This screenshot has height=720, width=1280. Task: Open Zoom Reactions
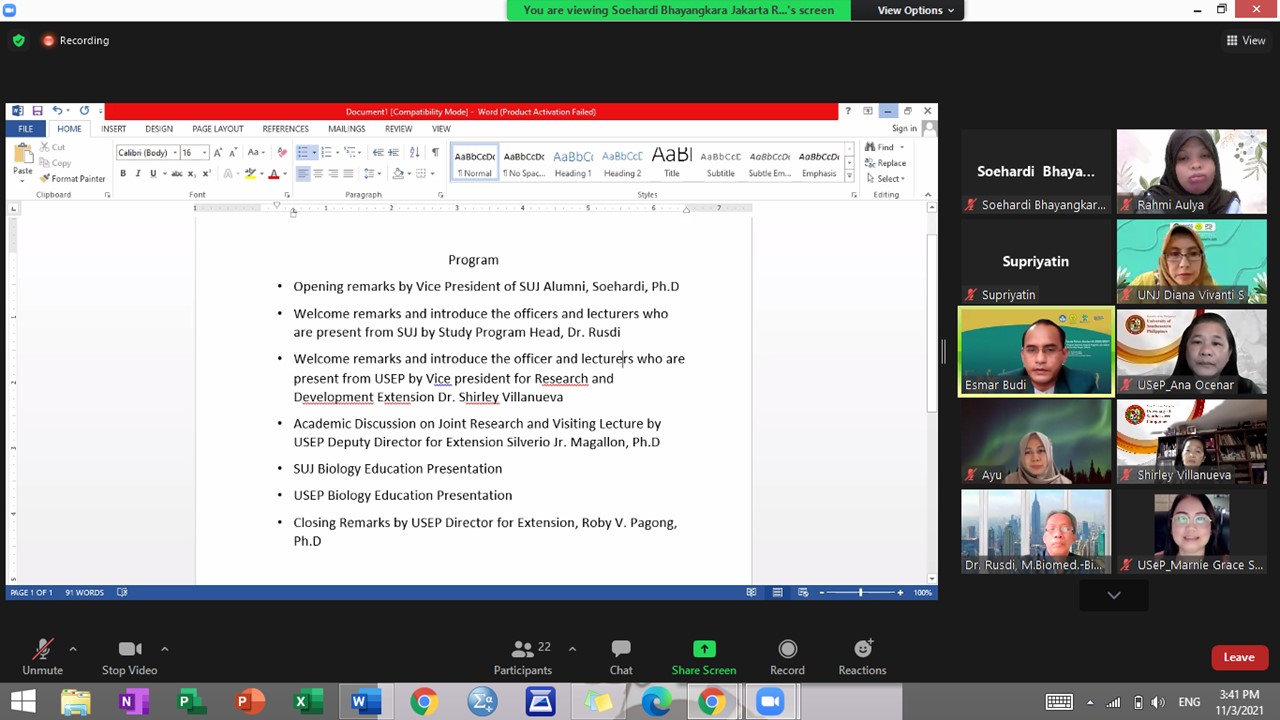tap(862, 657)
